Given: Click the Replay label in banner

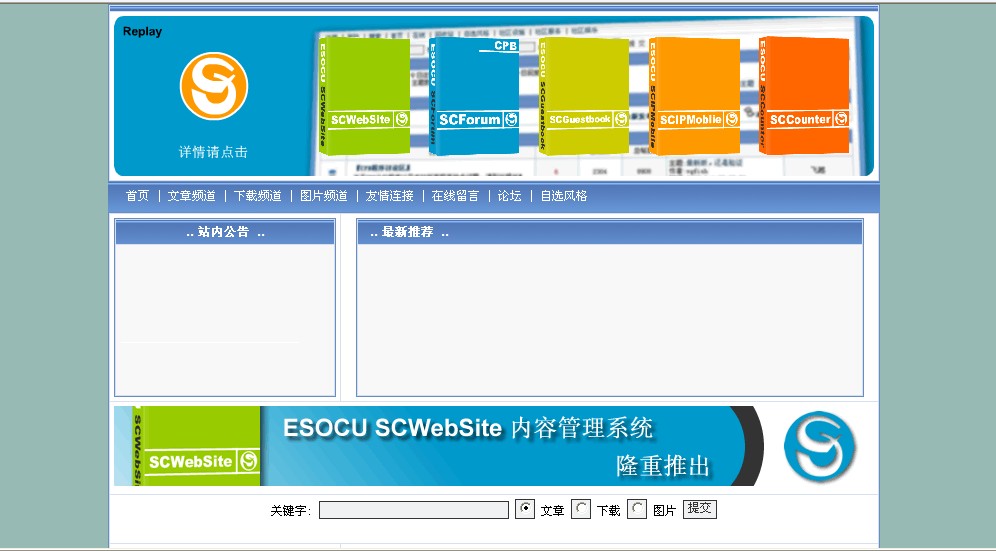Looking at the screenshot, I should pyautogui.click(x=142, y=32).
